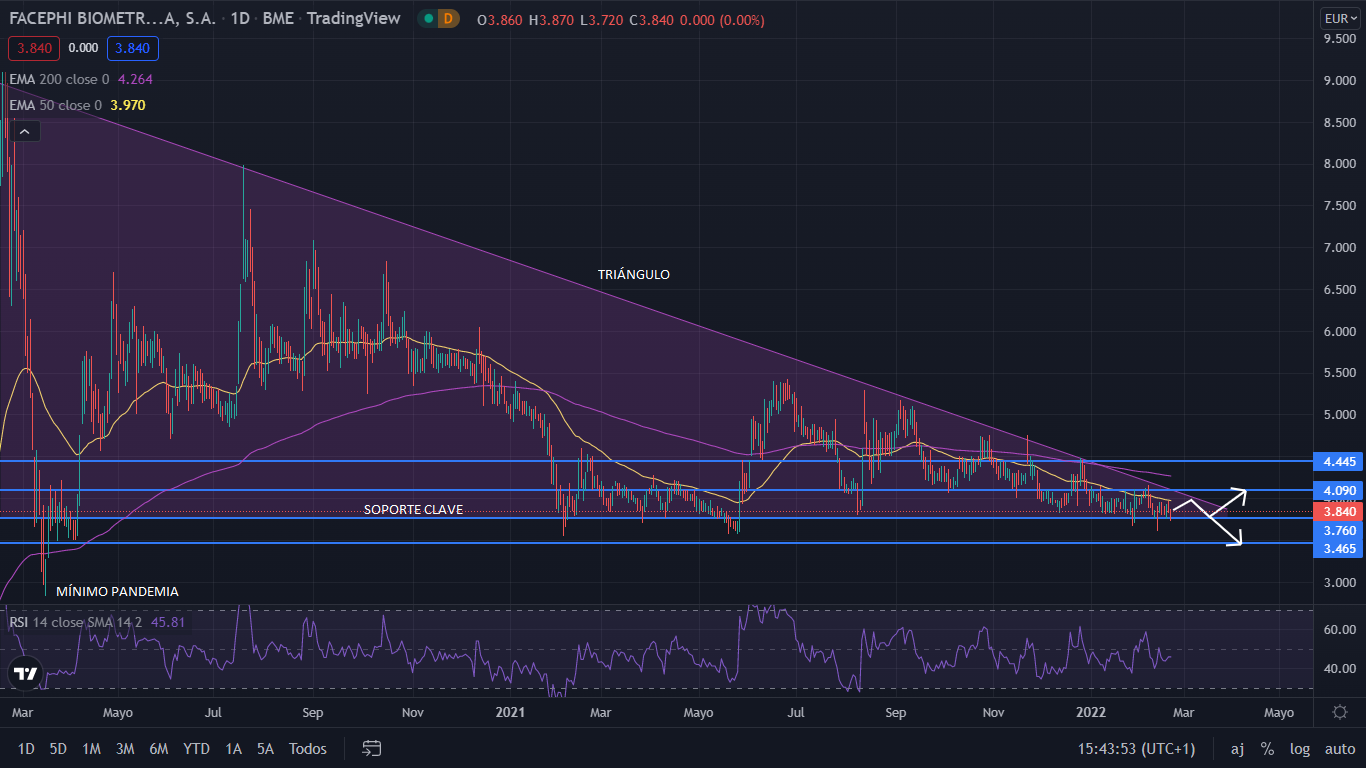Toggle percentage scale mode
The width and height of the screenshot is (1366, 768).
point(1267,748)
